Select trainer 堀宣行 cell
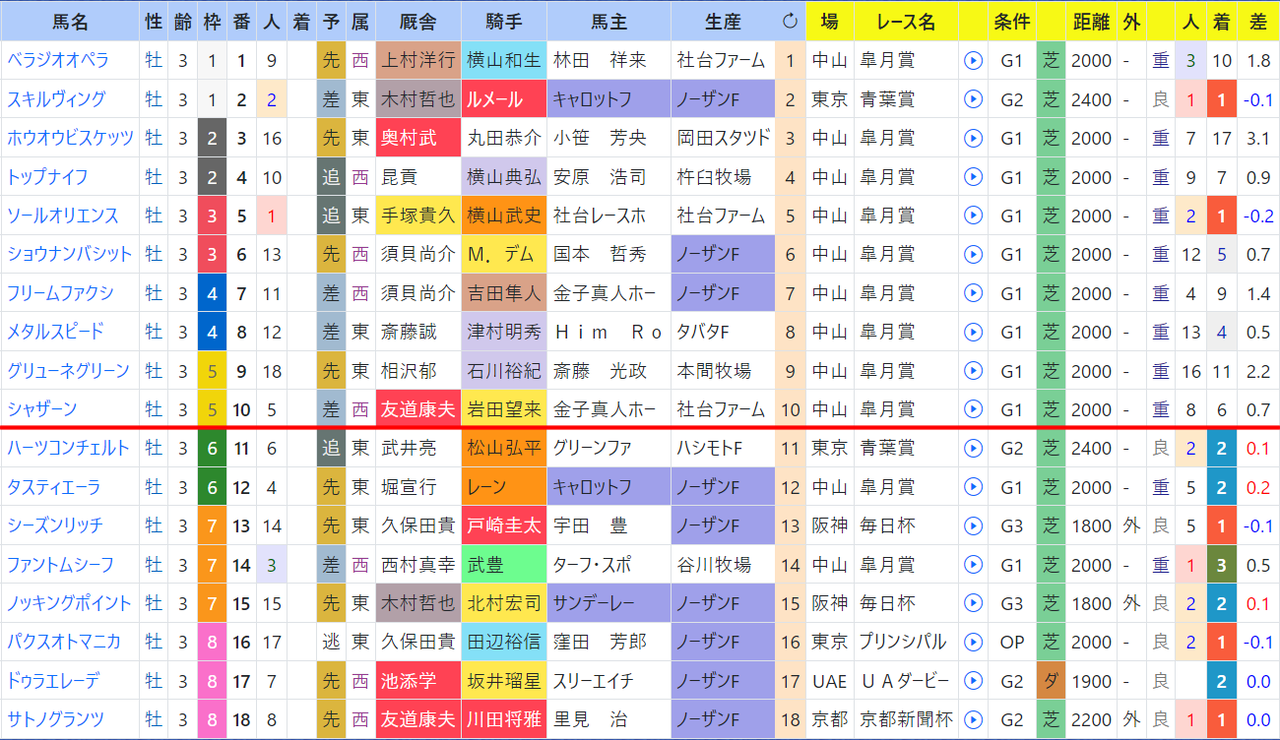 coord(418,487)
